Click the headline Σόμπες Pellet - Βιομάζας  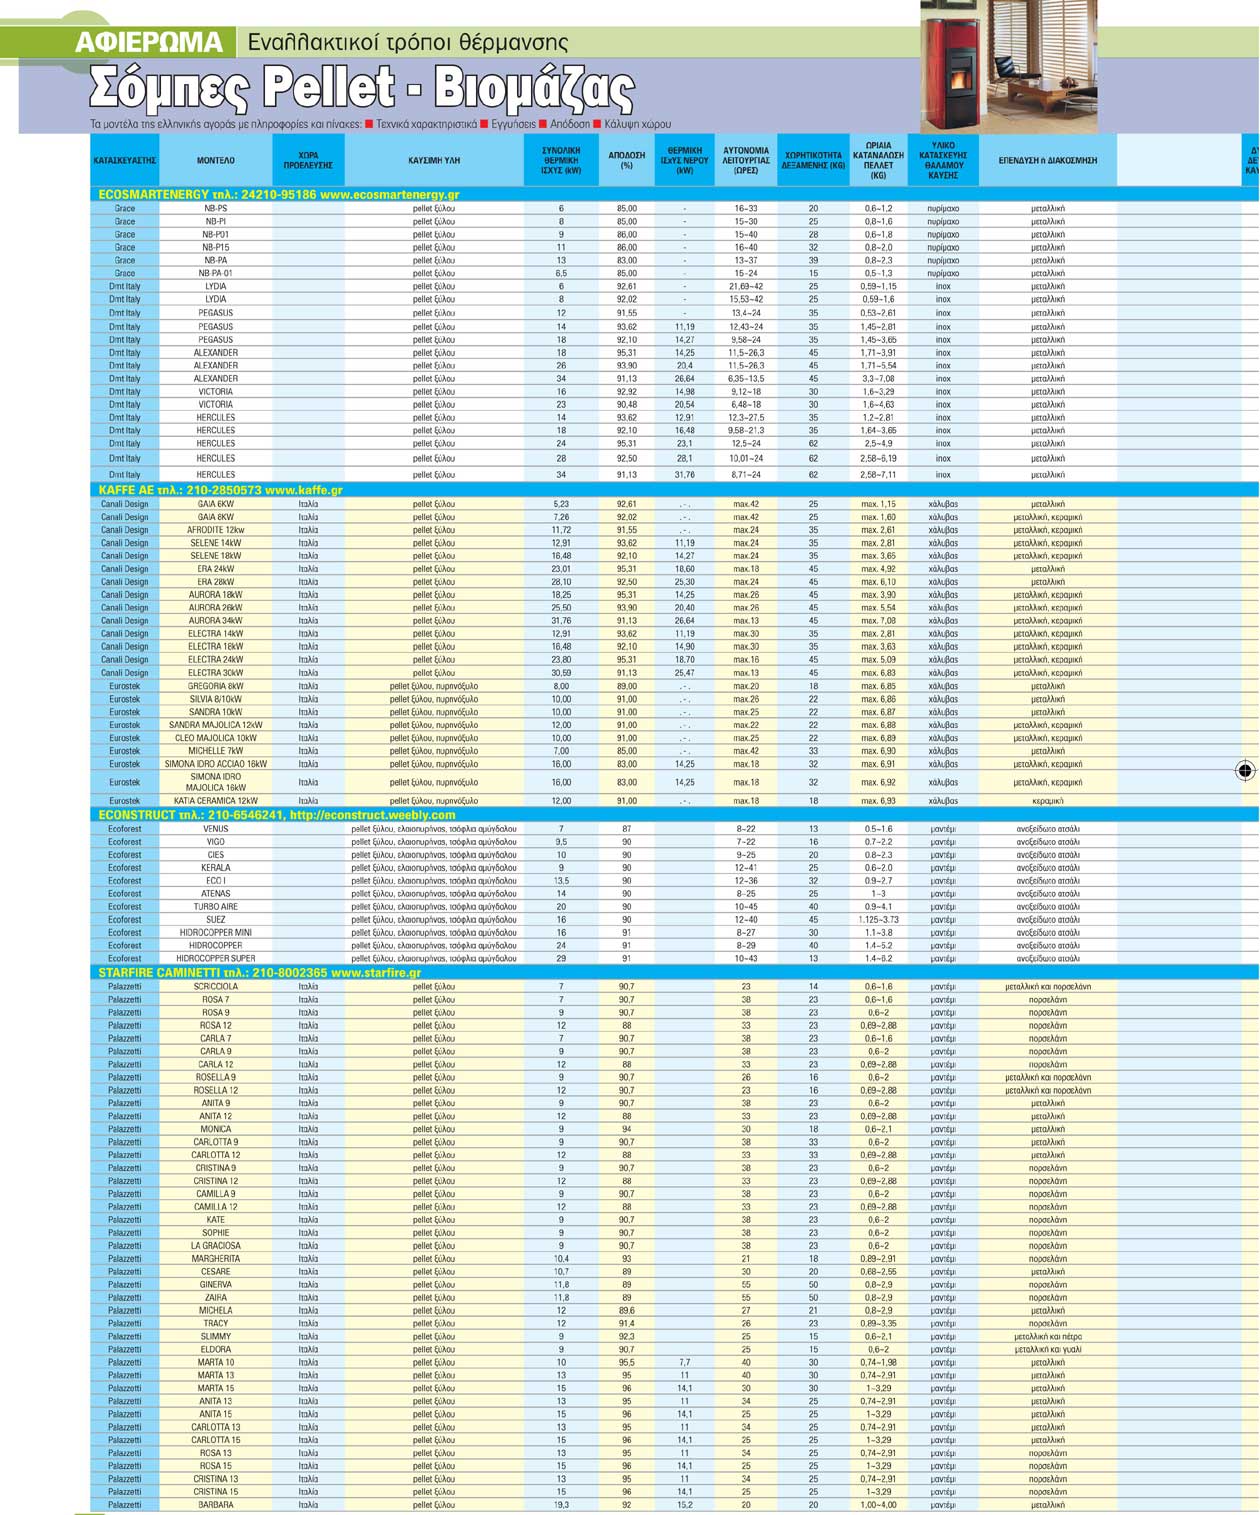point(361,89)
